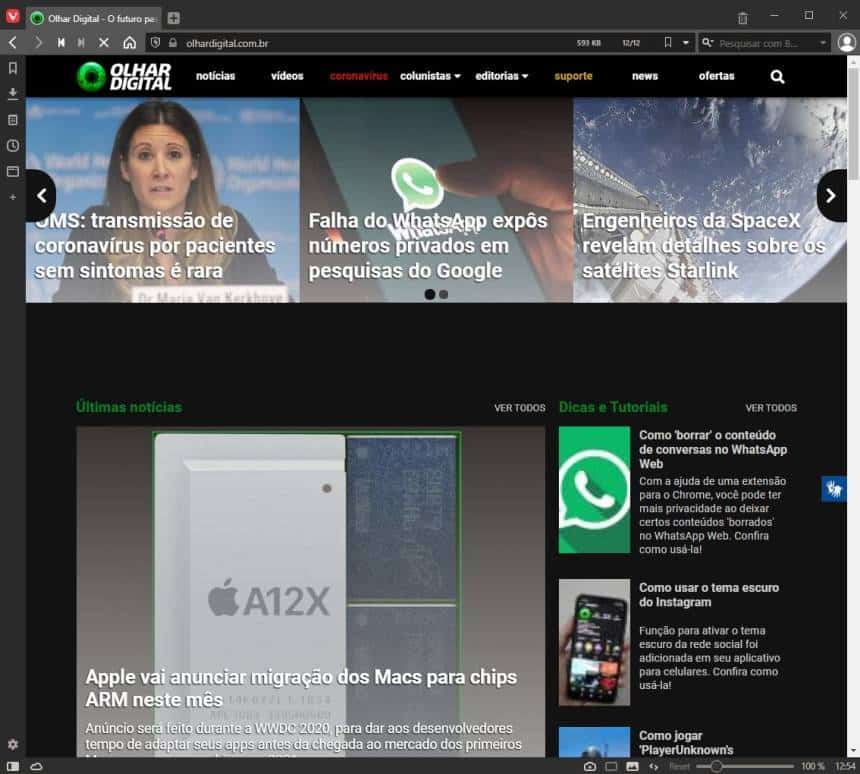Open the vídeos menu item
860x774 pixels.
[287, 76]
